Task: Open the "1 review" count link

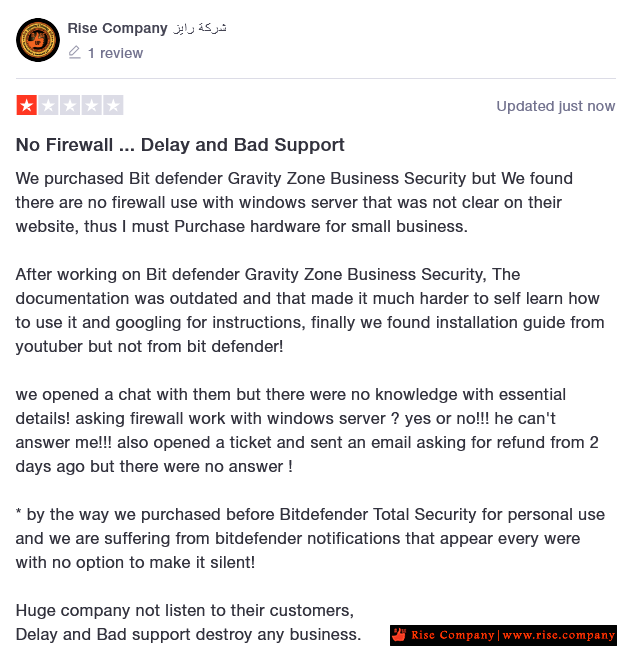Action: pos(115,53)
